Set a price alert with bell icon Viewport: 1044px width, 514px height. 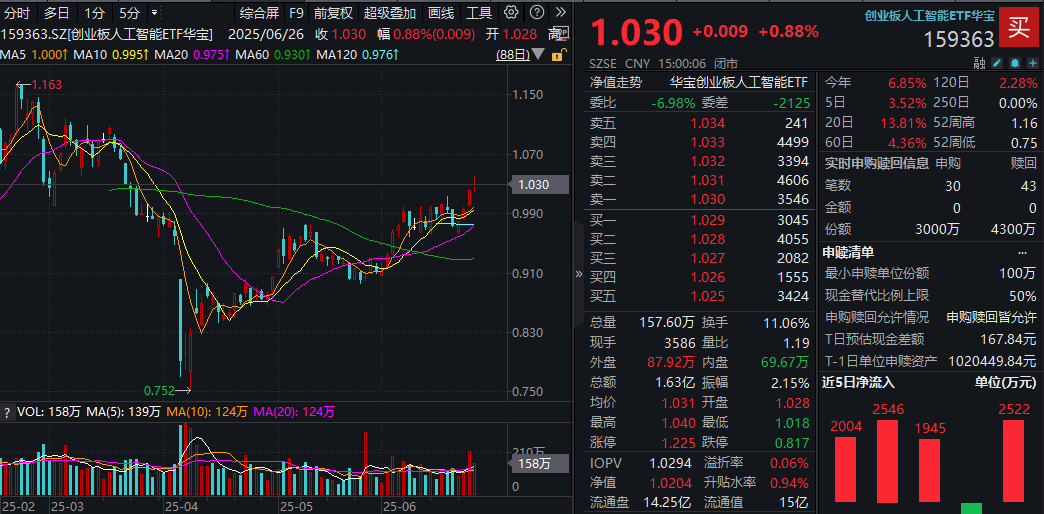point(1015,63)
